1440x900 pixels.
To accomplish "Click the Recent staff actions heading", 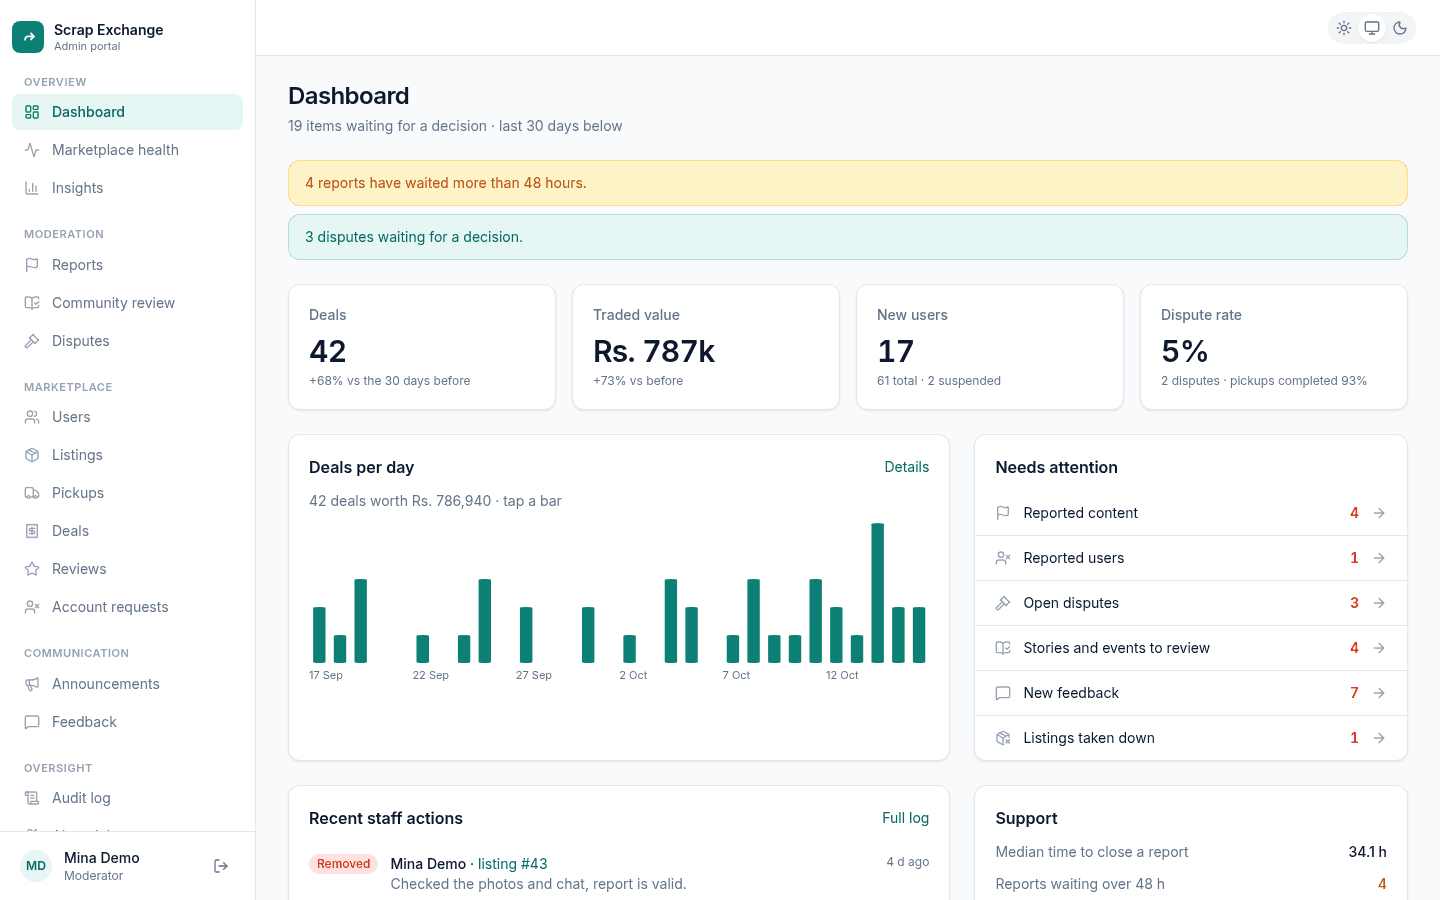I will pos(386,818).
